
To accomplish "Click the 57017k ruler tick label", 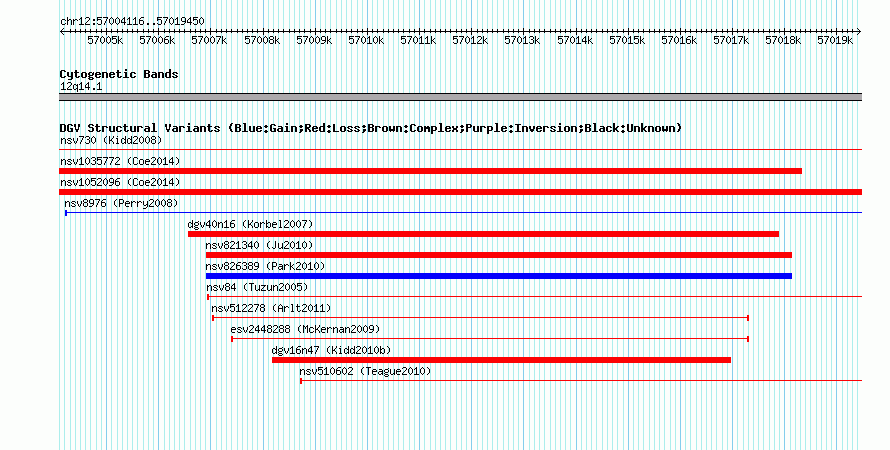I will 731,40.
